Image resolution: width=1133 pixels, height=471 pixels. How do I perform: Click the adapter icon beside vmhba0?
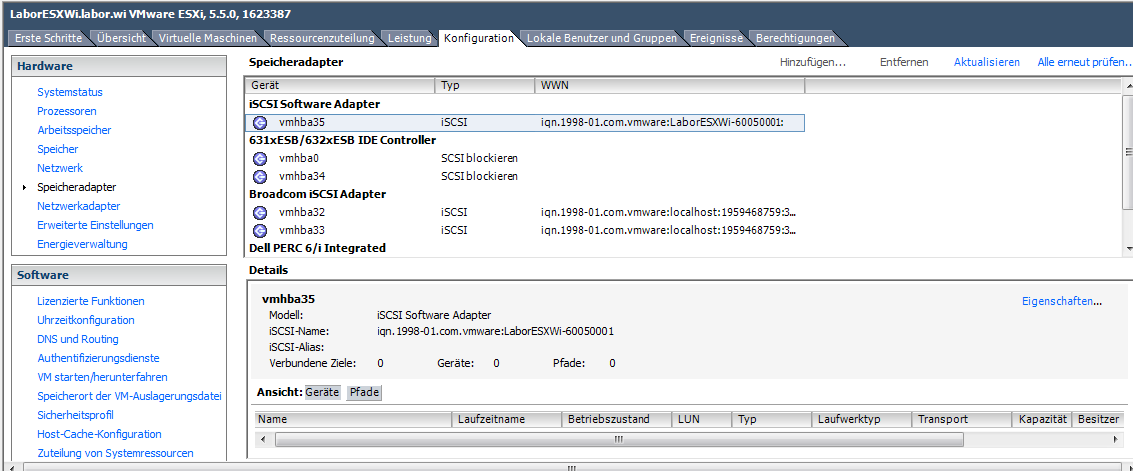tap(260, 158)
